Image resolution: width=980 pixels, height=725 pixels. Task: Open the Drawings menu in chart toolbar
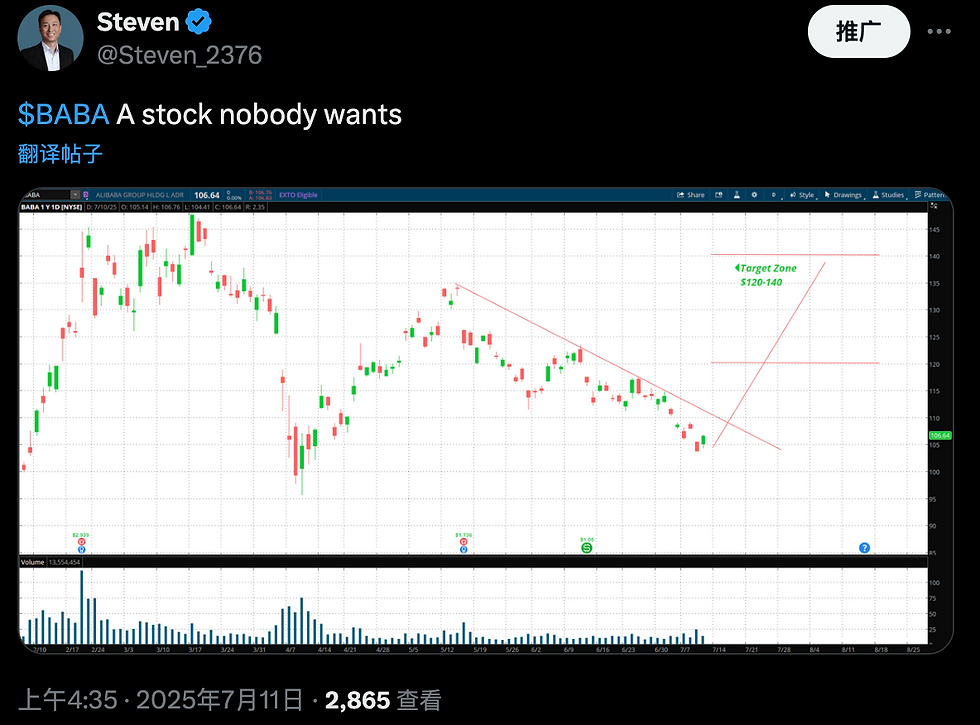click(844, 195)
